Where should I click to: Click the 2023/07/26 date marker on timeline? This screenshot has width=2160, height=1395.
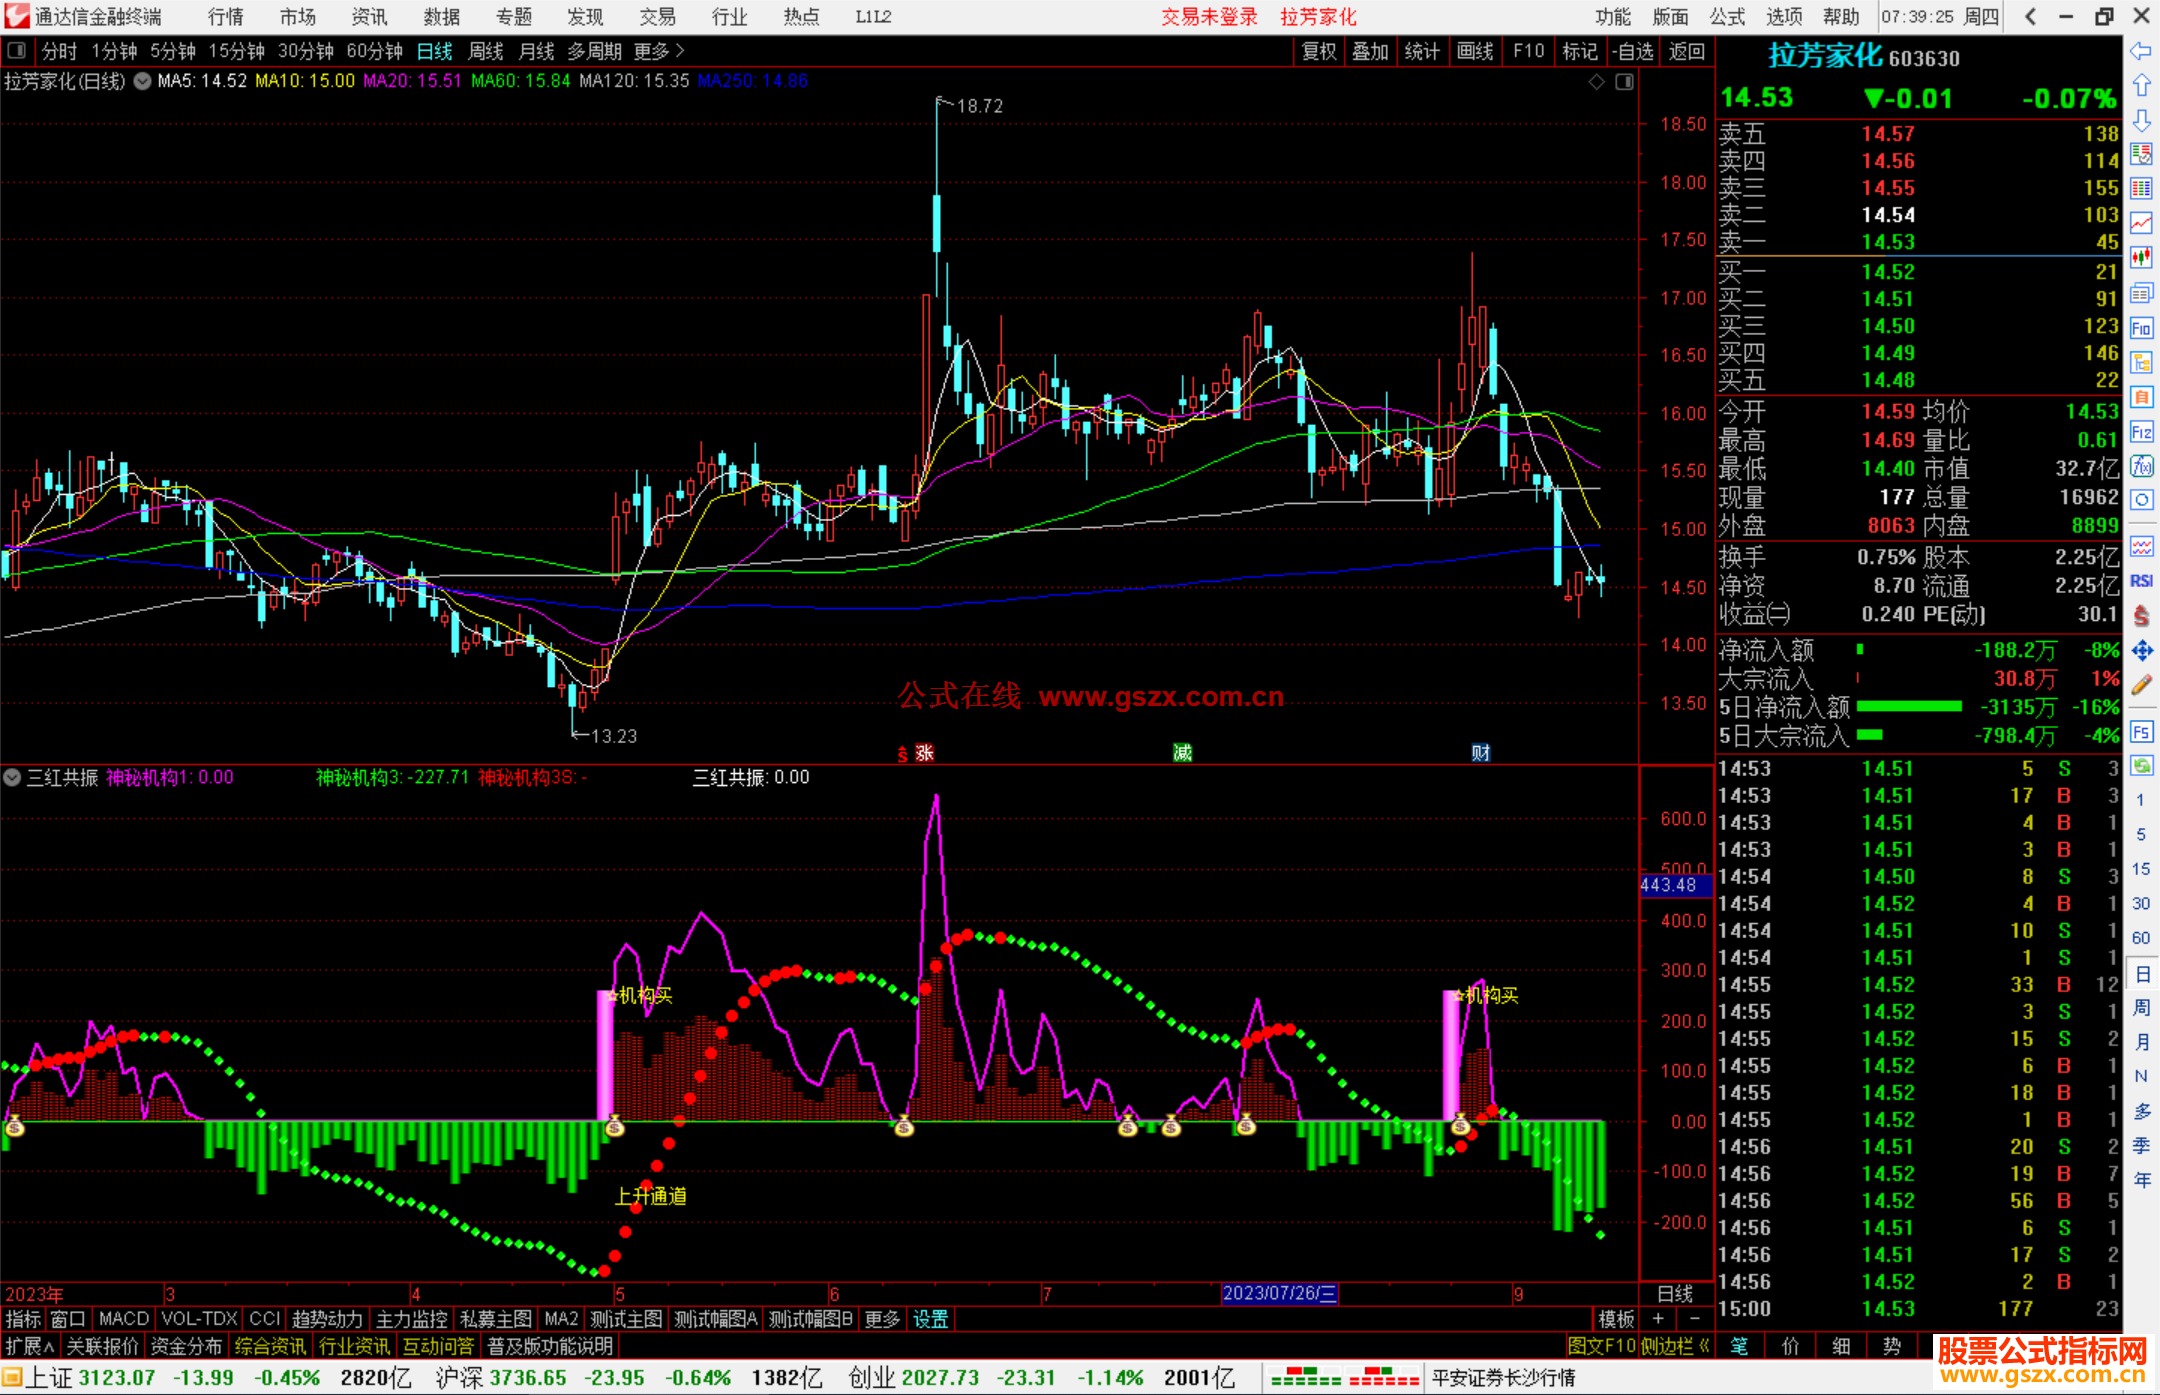1279,1293
